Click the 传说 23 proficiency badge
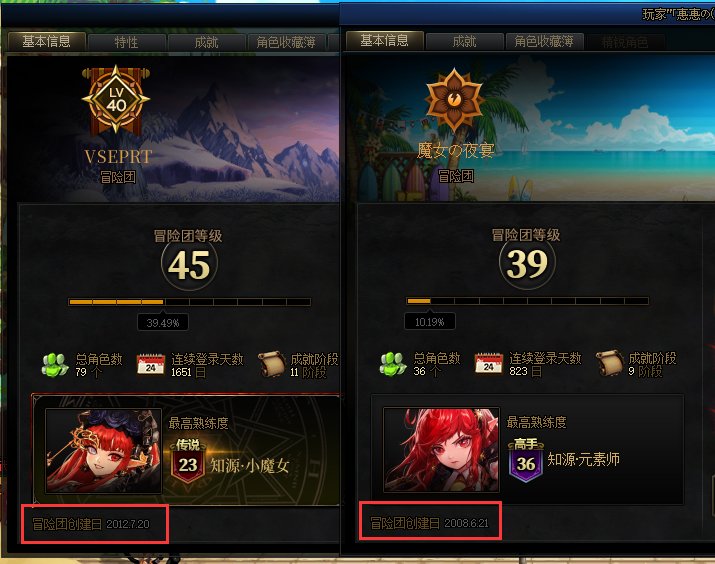 [x=188, y=461]
